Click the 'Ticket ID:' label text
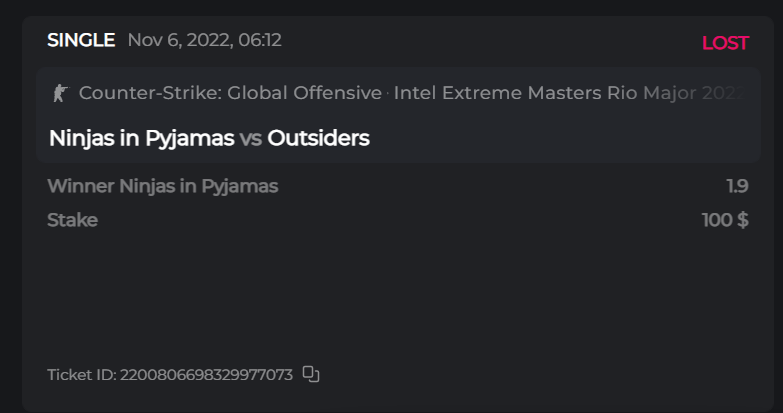The image size is (783, 413). (81, 375)
